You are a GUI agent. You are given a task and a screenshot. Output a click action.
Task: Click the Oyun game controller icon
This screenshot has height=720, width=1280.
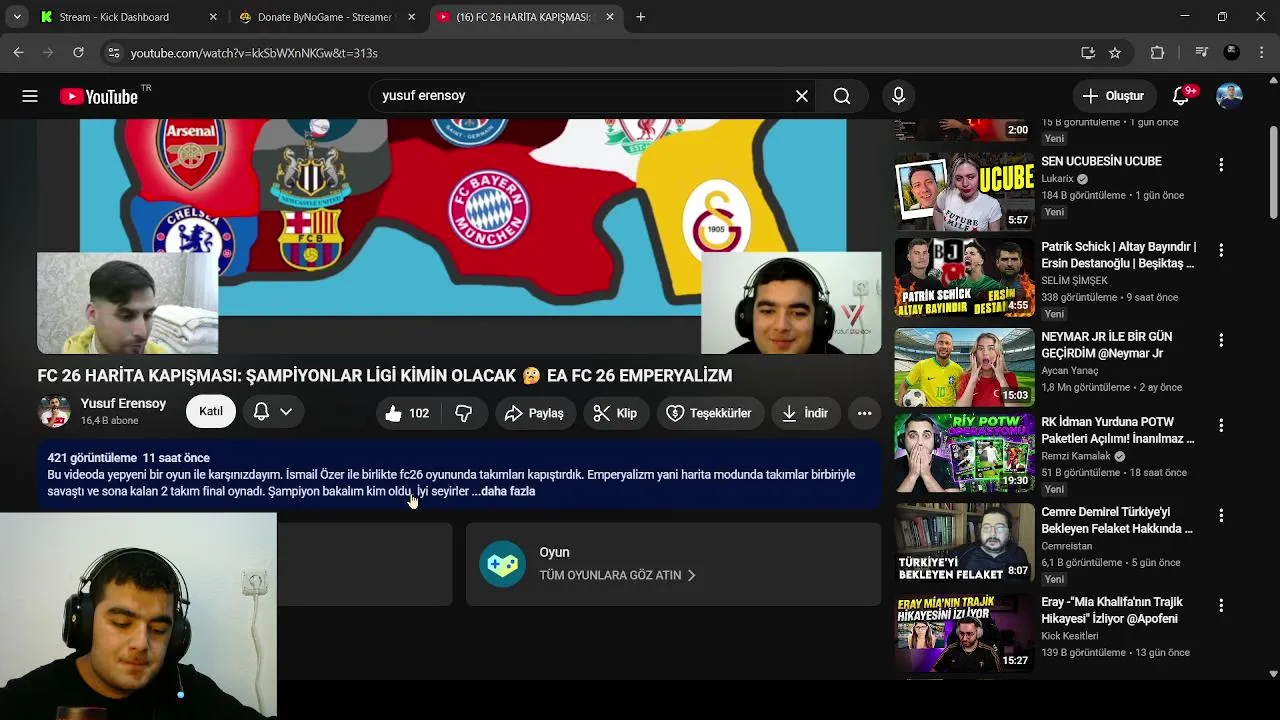click(502, 564)
